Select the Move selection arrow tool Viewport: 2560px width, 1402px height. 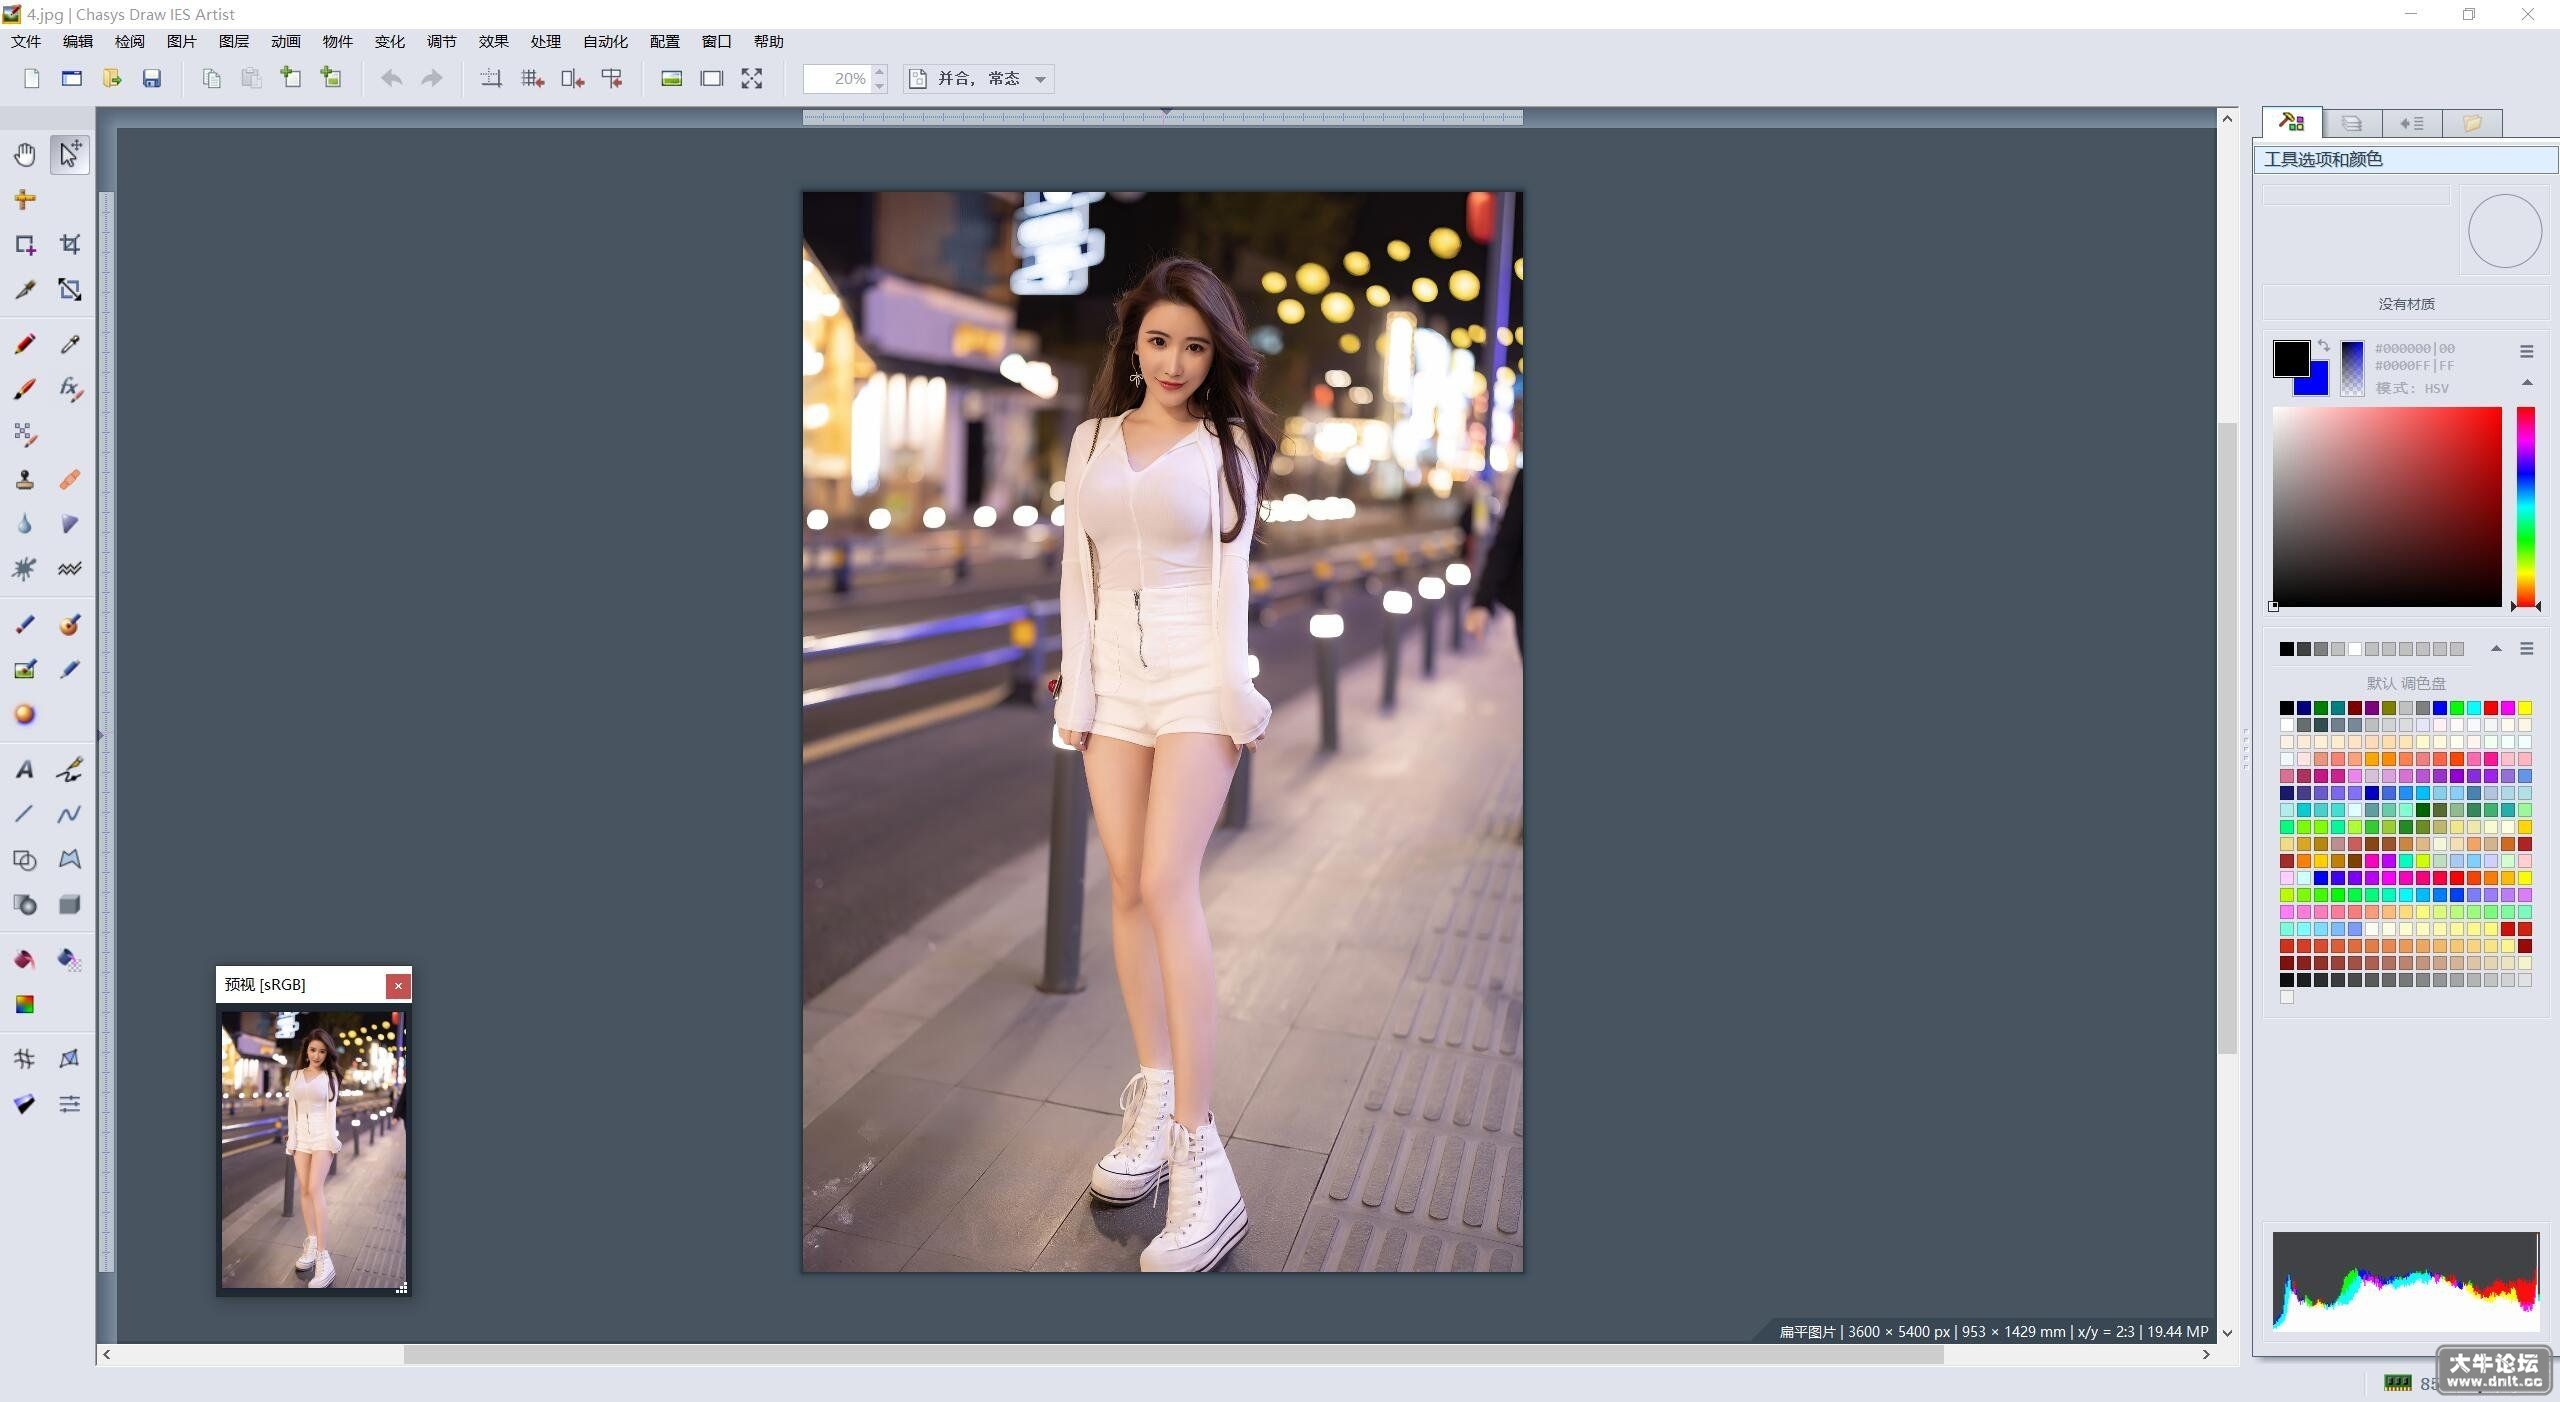point(69,154)
